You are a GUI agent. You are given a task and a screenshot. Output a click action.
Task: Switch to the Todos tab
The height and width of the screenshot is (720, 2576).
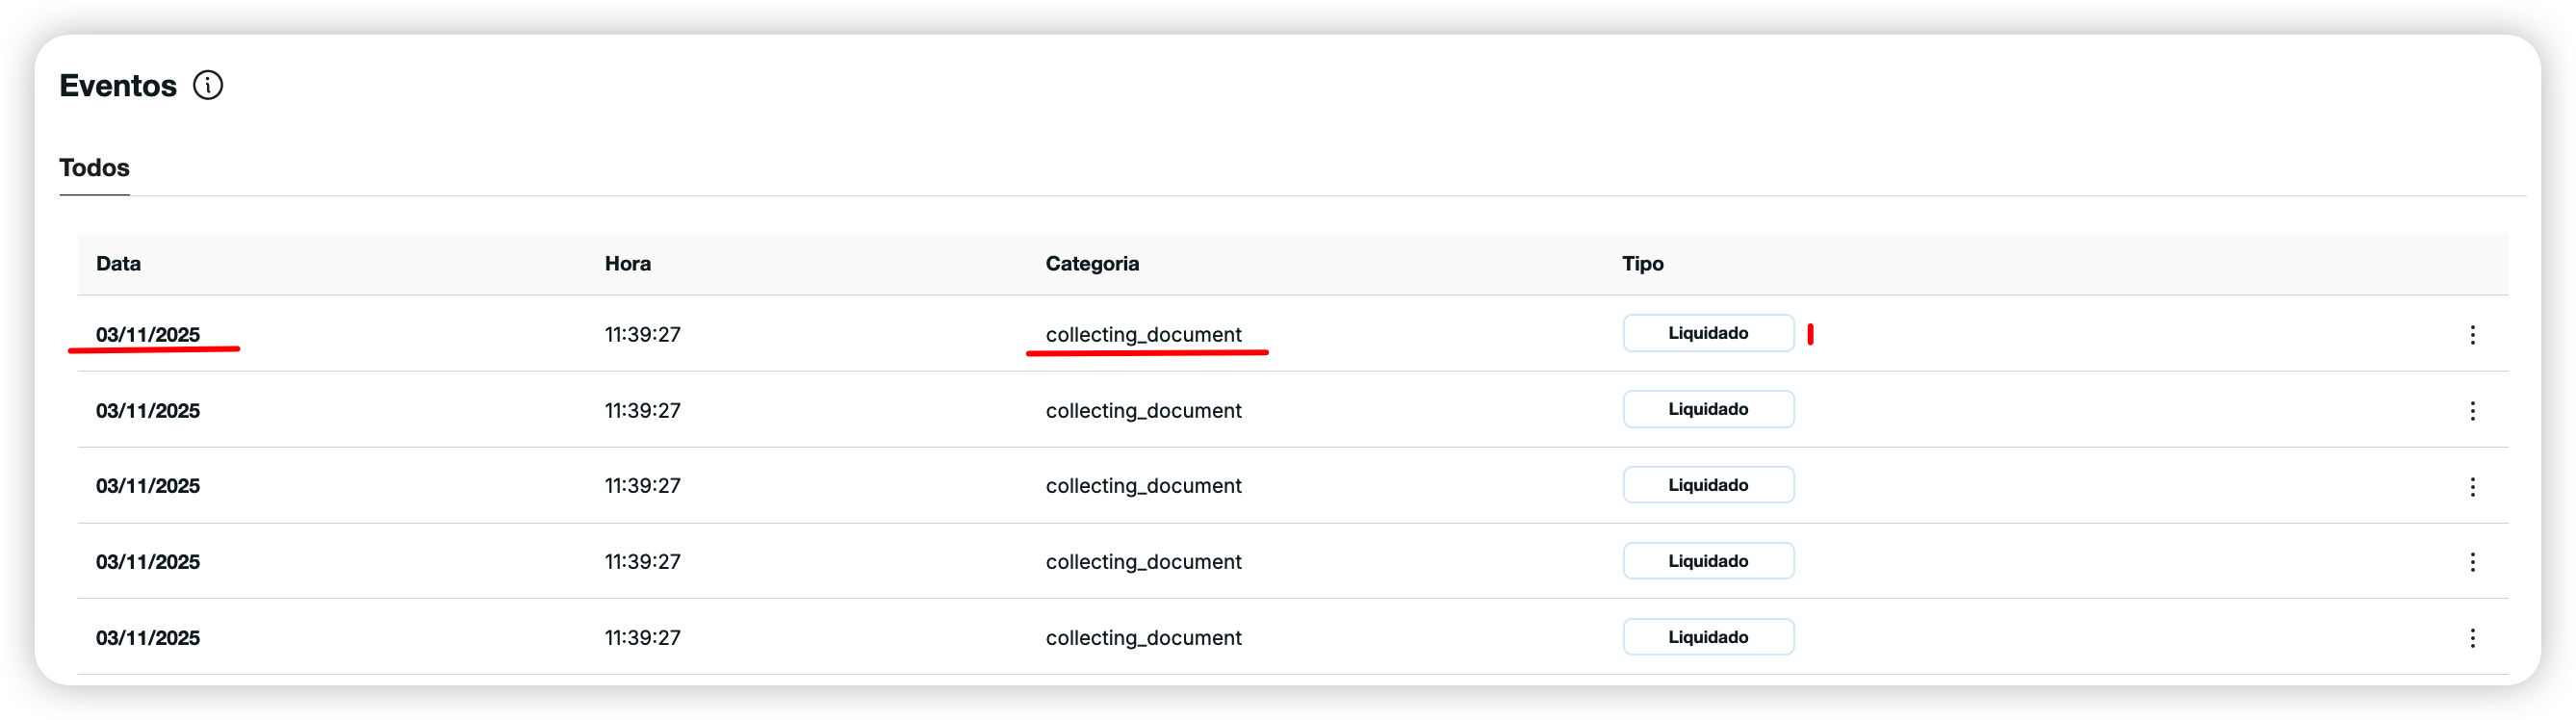coord(94,168)
